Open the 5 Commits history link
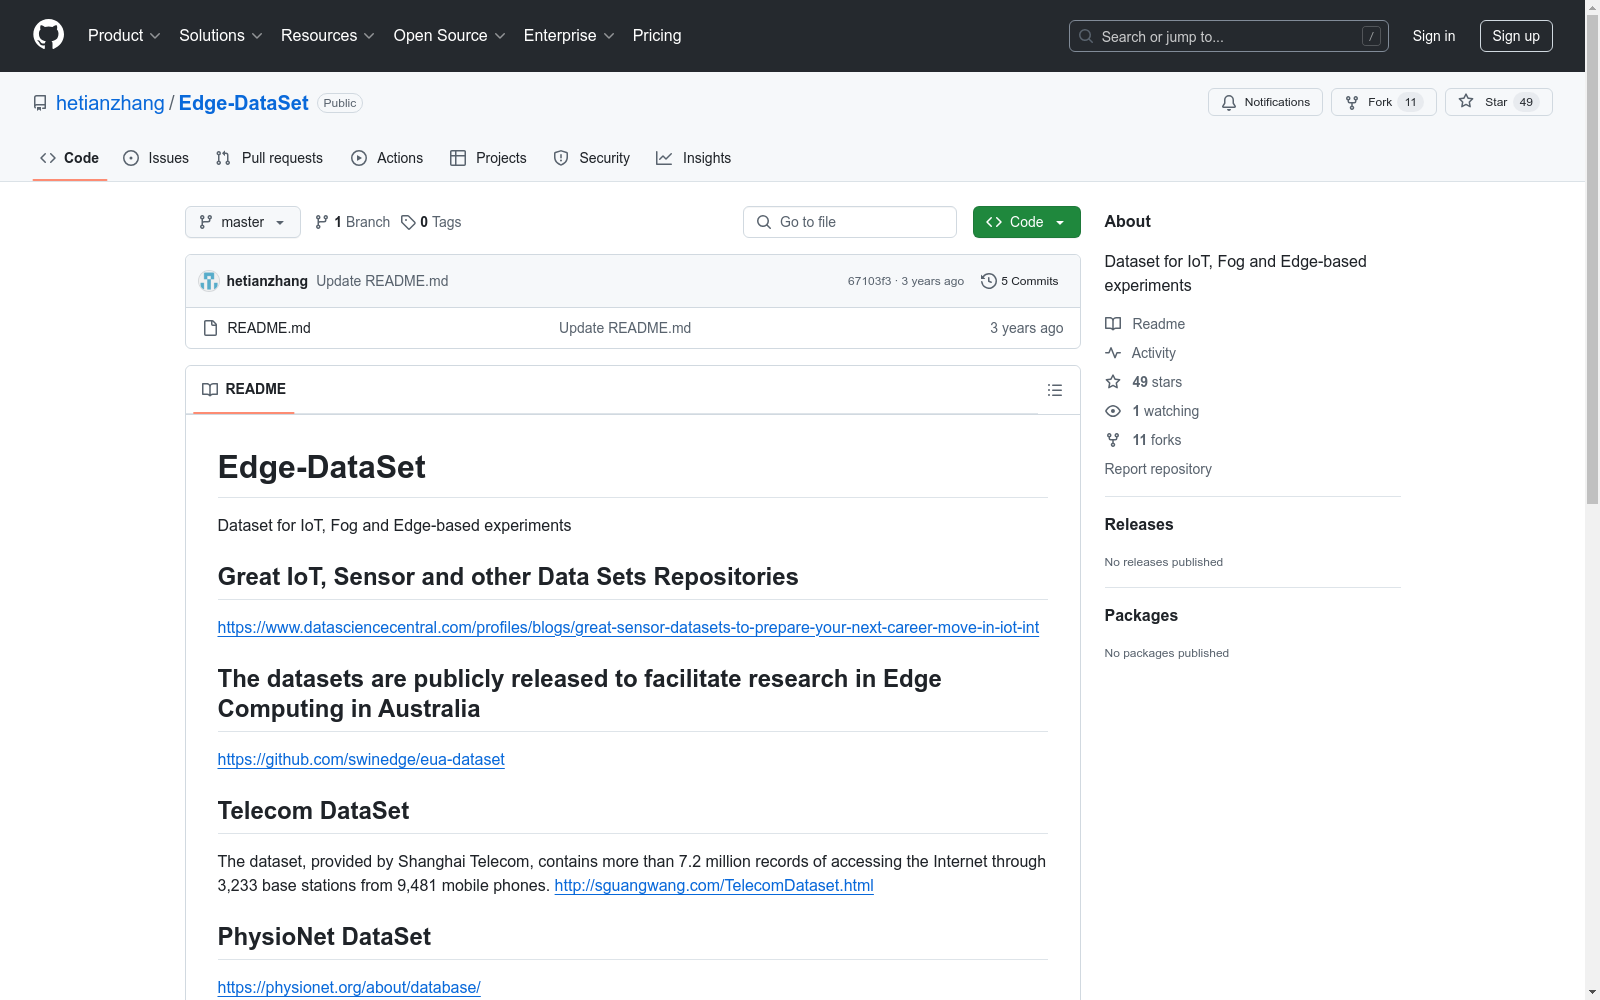The image size is (1600, 1000). click(1020, 281)
